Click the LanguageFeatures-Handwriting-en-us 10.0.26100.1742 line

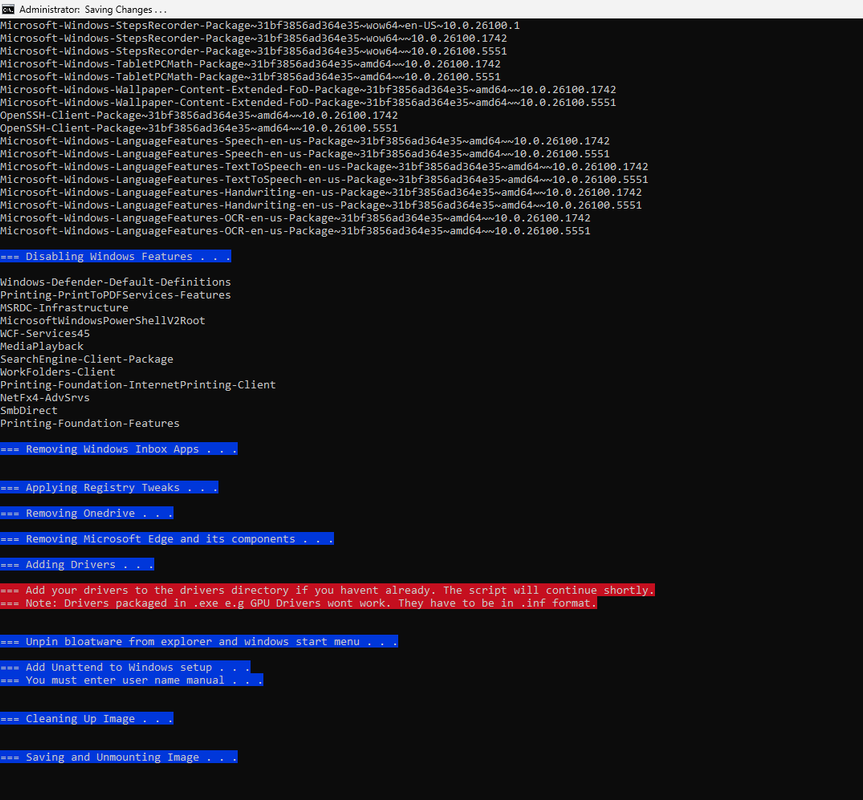pyautogui.click(x=321, y=192)
